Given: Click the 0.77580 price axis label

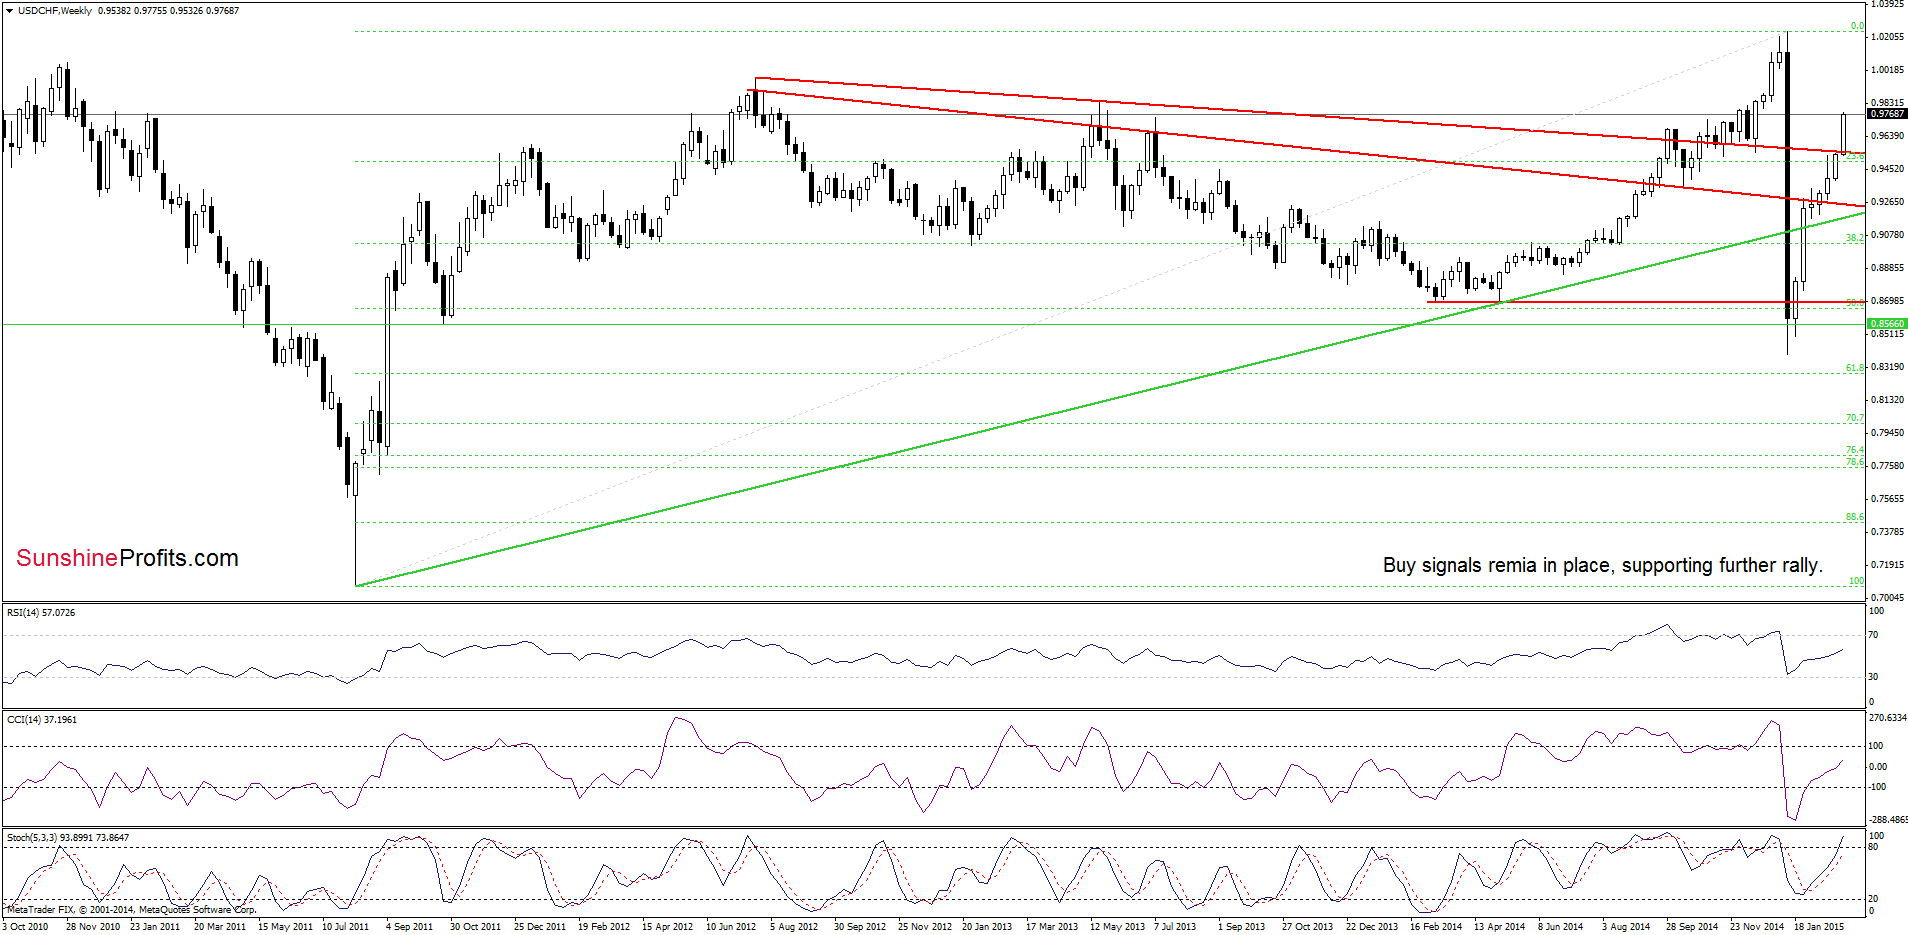Looking at the screenshot, I should (x=1886, y=466).
